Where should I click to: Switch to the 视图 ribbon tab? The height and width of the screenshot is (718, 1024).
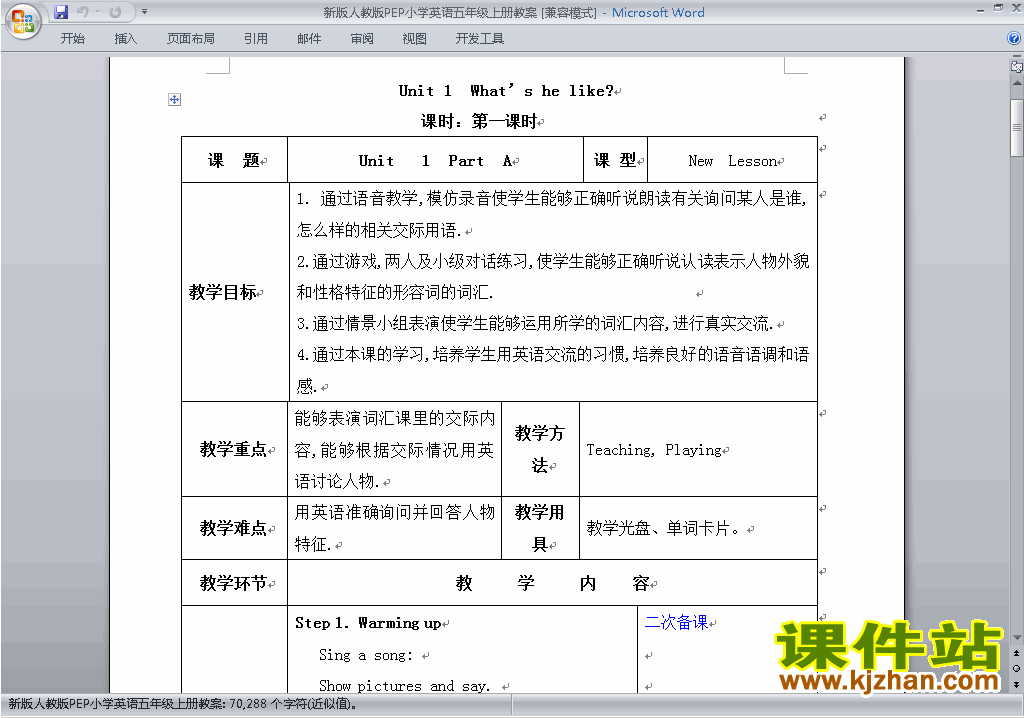point(415,39)
